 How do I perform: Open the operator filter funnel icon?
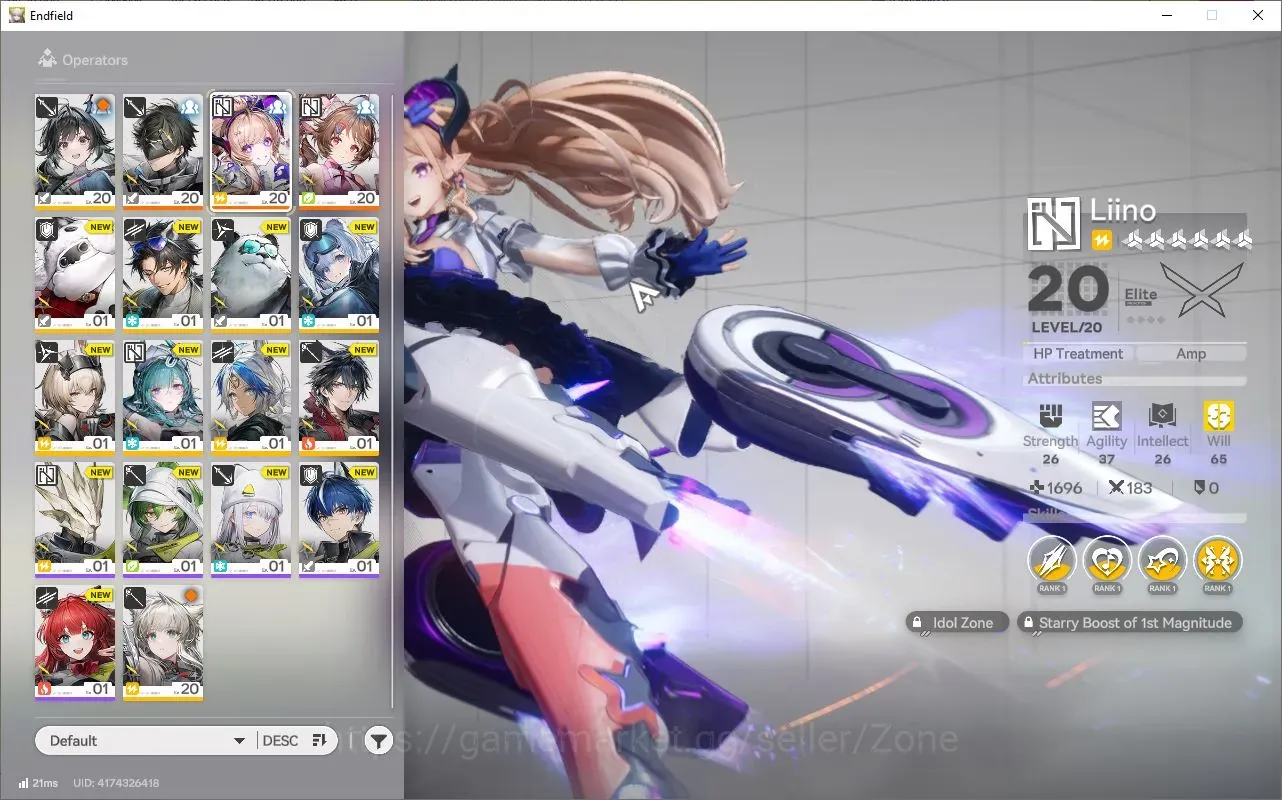tap(378, 740)
